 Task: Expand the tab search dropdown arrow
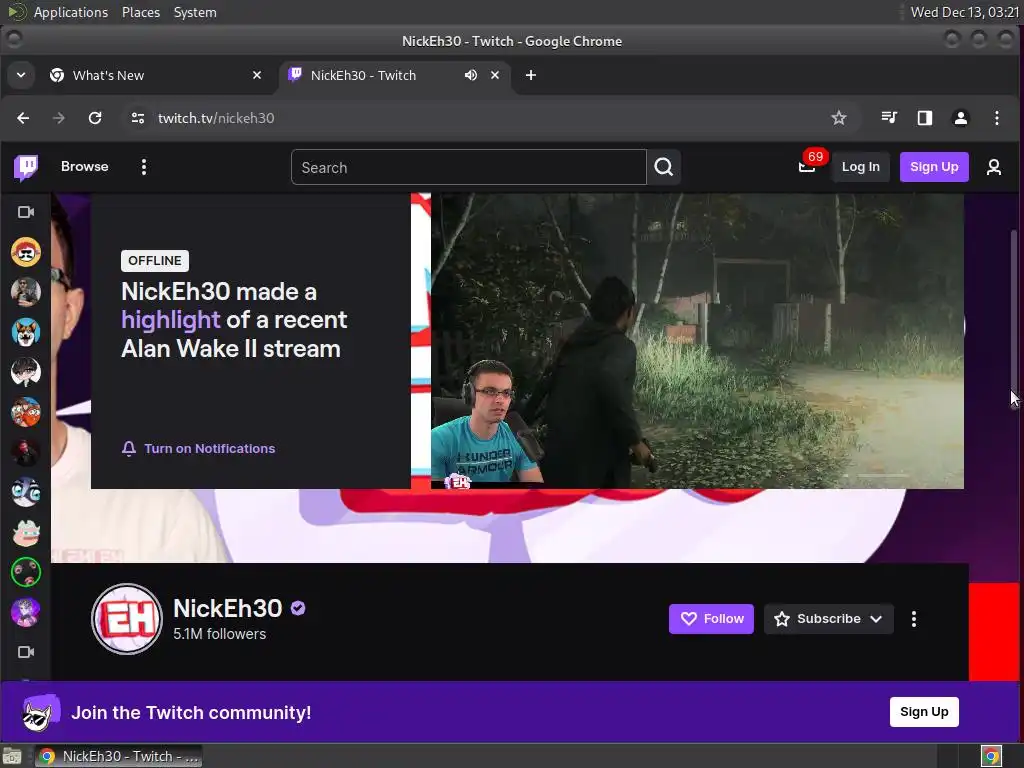(x=21, y=75)
